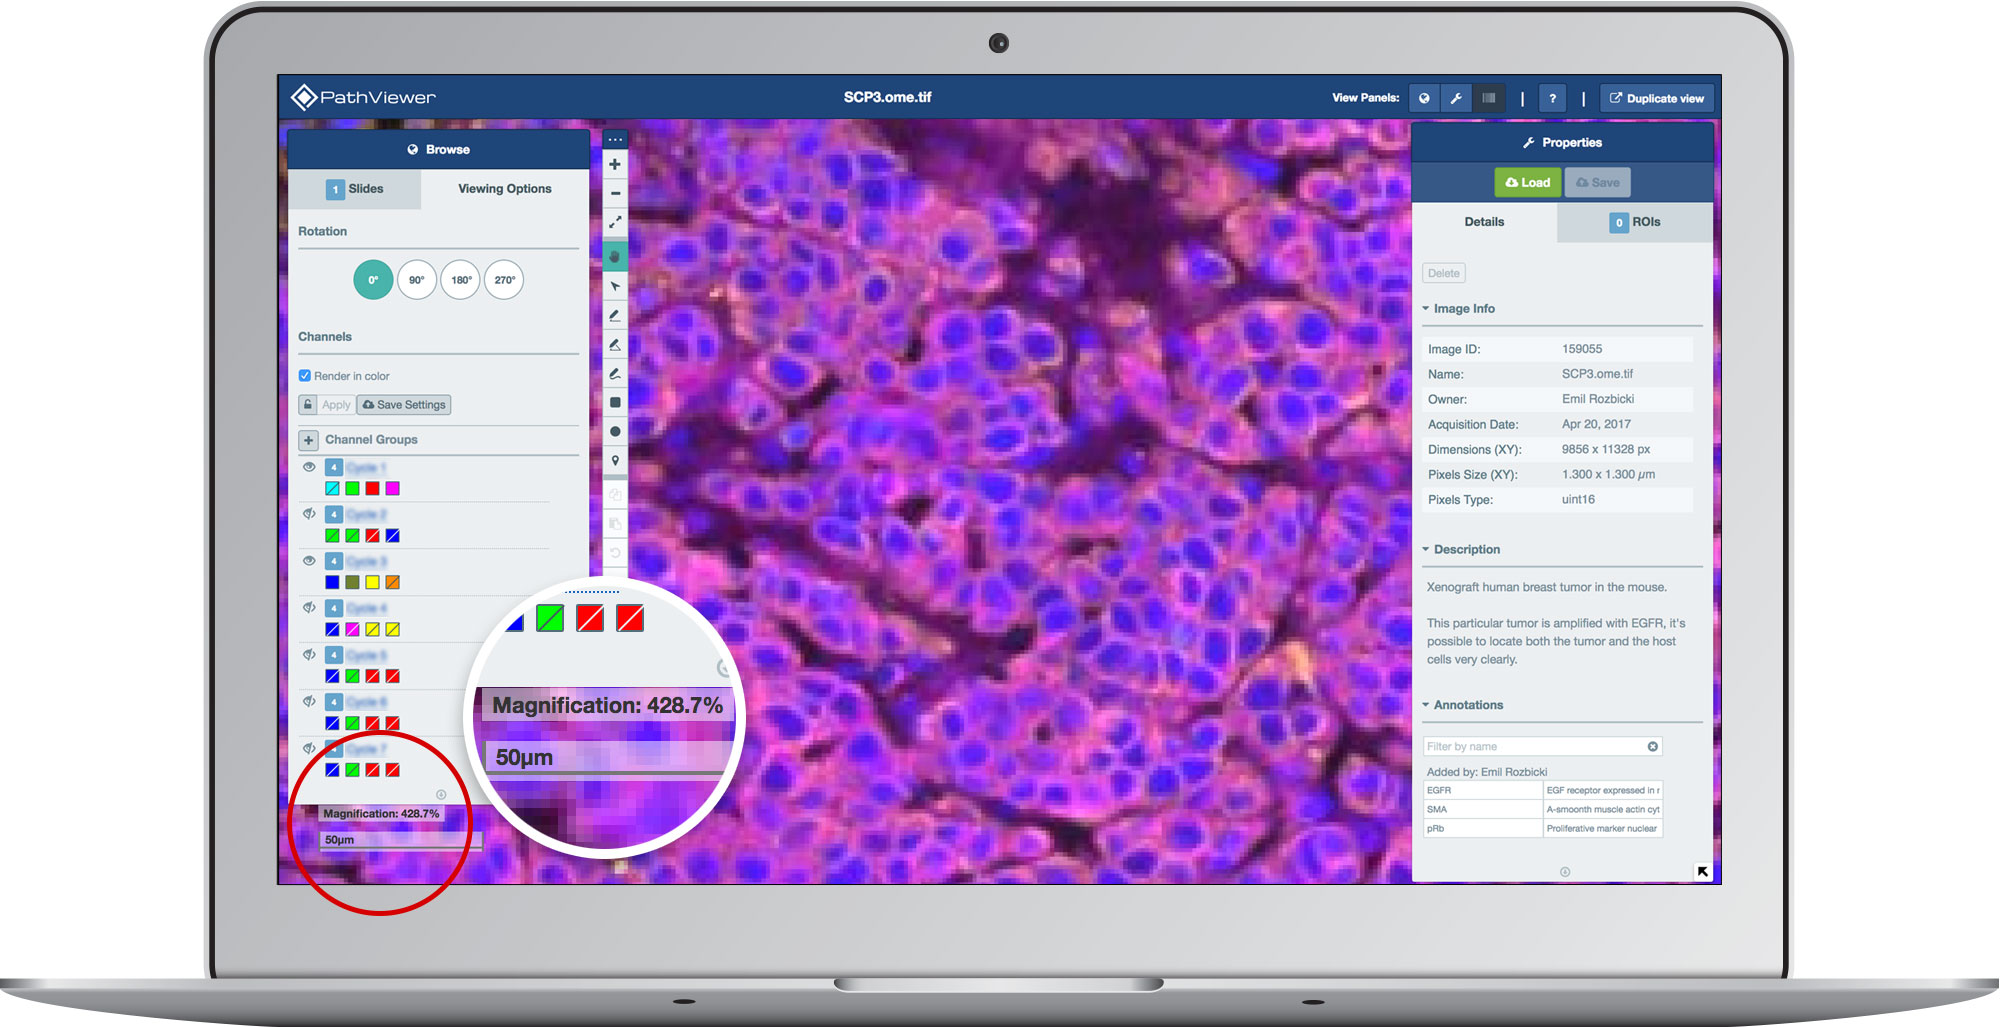2000x1027 pixels.
Task: Set rotation to 0°
Action: tap(373, 280)
